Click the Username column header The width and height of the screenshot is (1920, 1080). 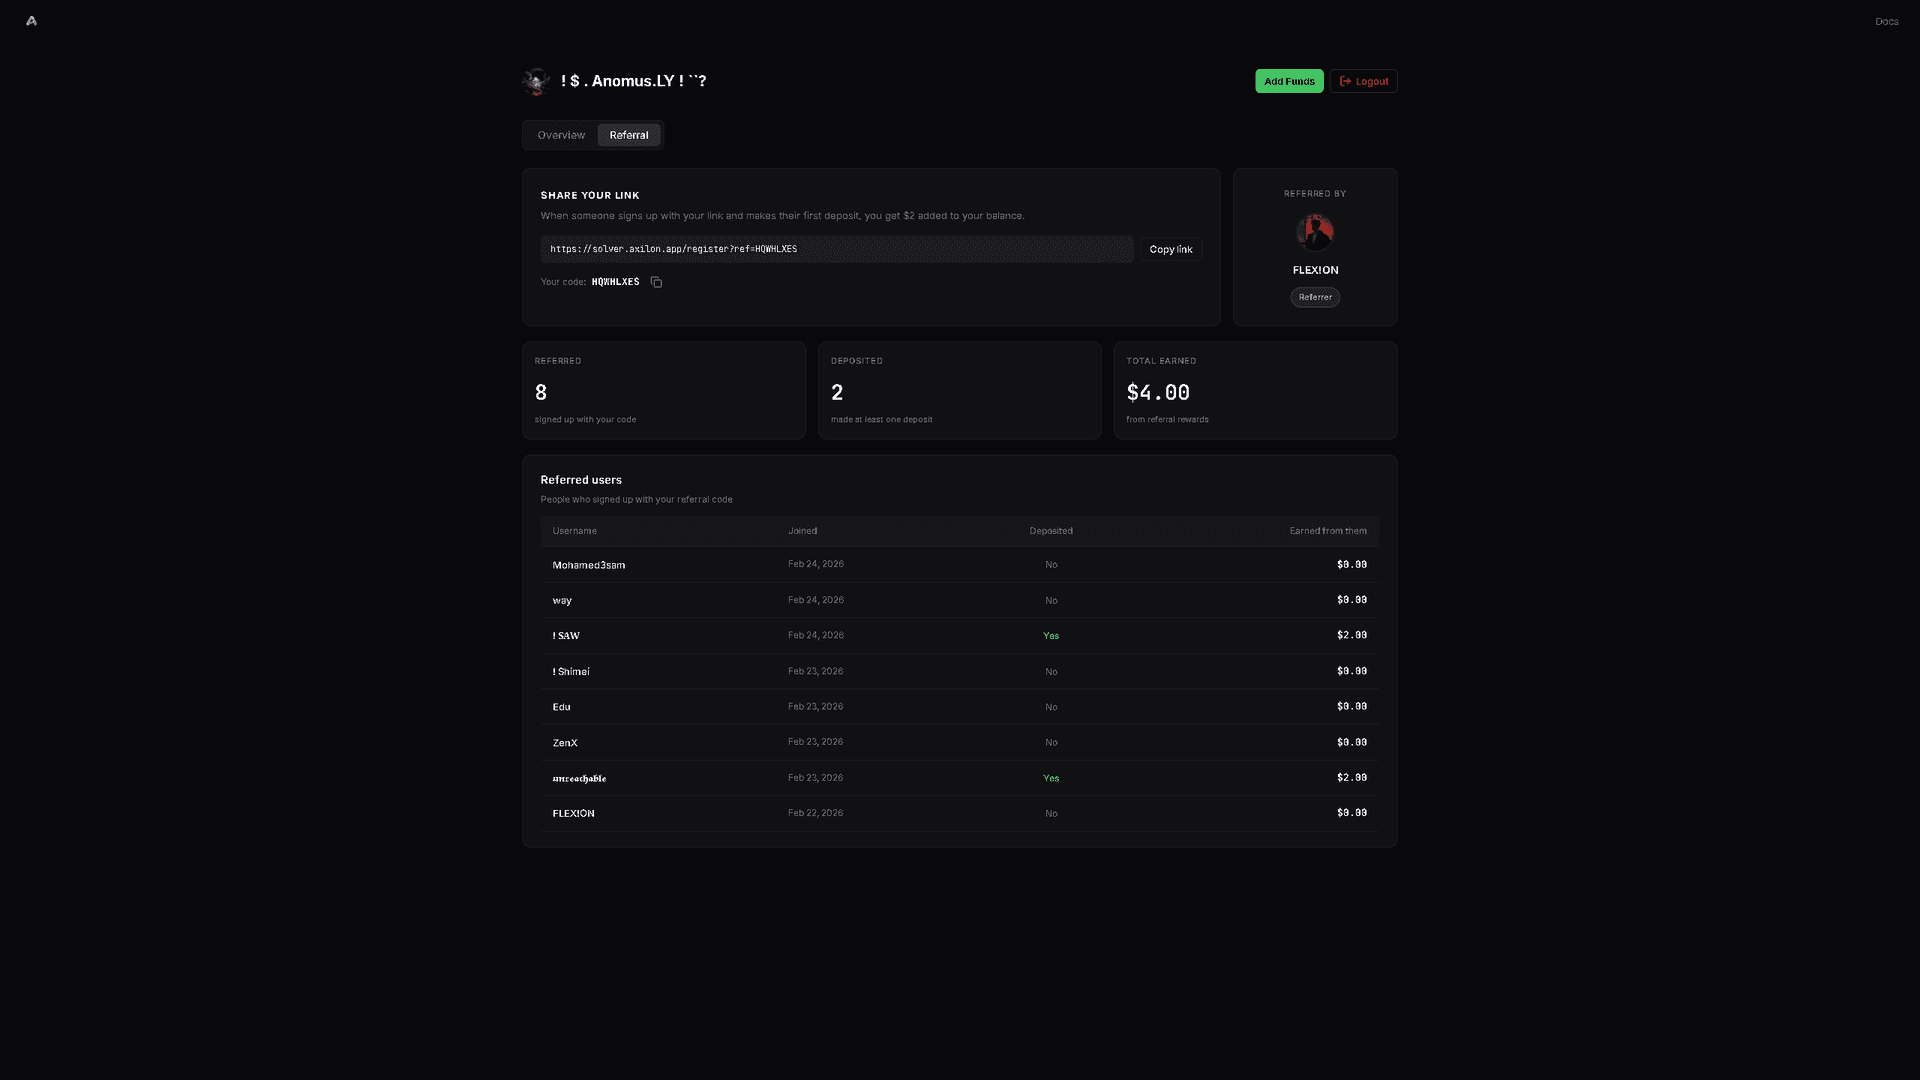pos(574,531)
